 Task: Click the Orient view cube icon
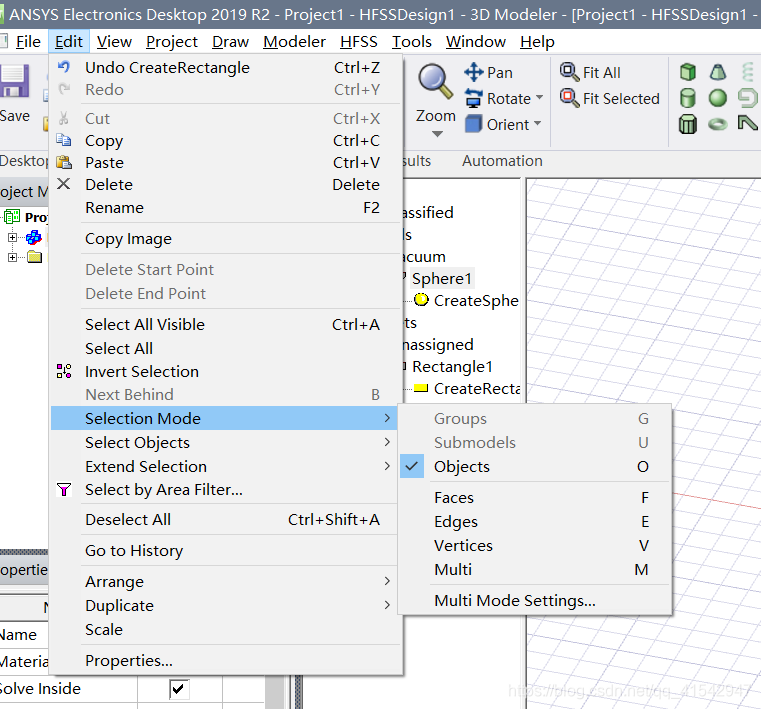click(474, 124)
